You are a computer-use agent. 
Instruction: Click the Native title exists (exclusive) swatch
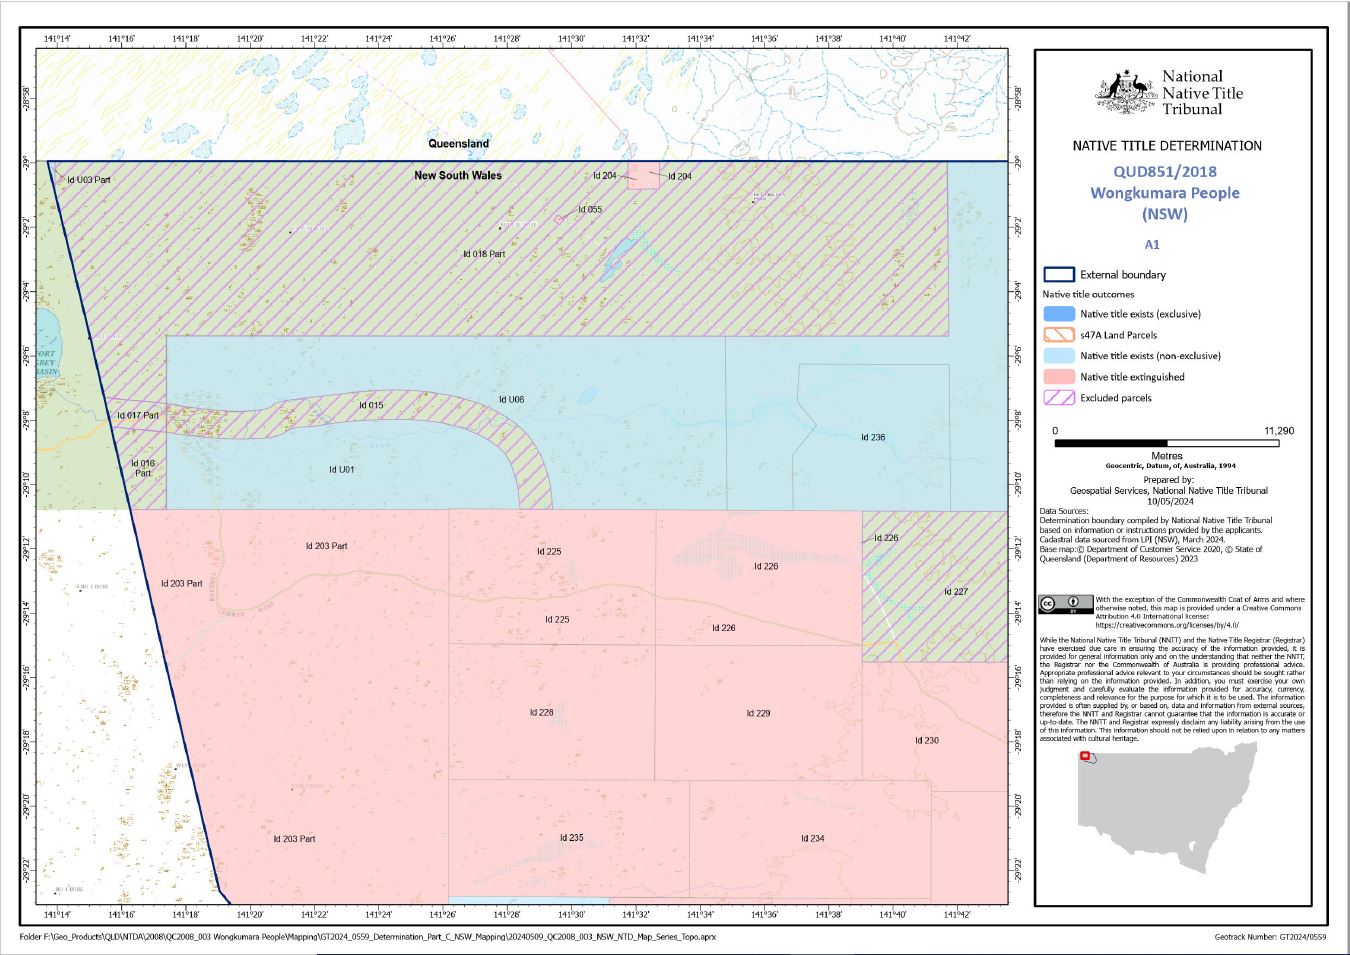[1058, 314]
